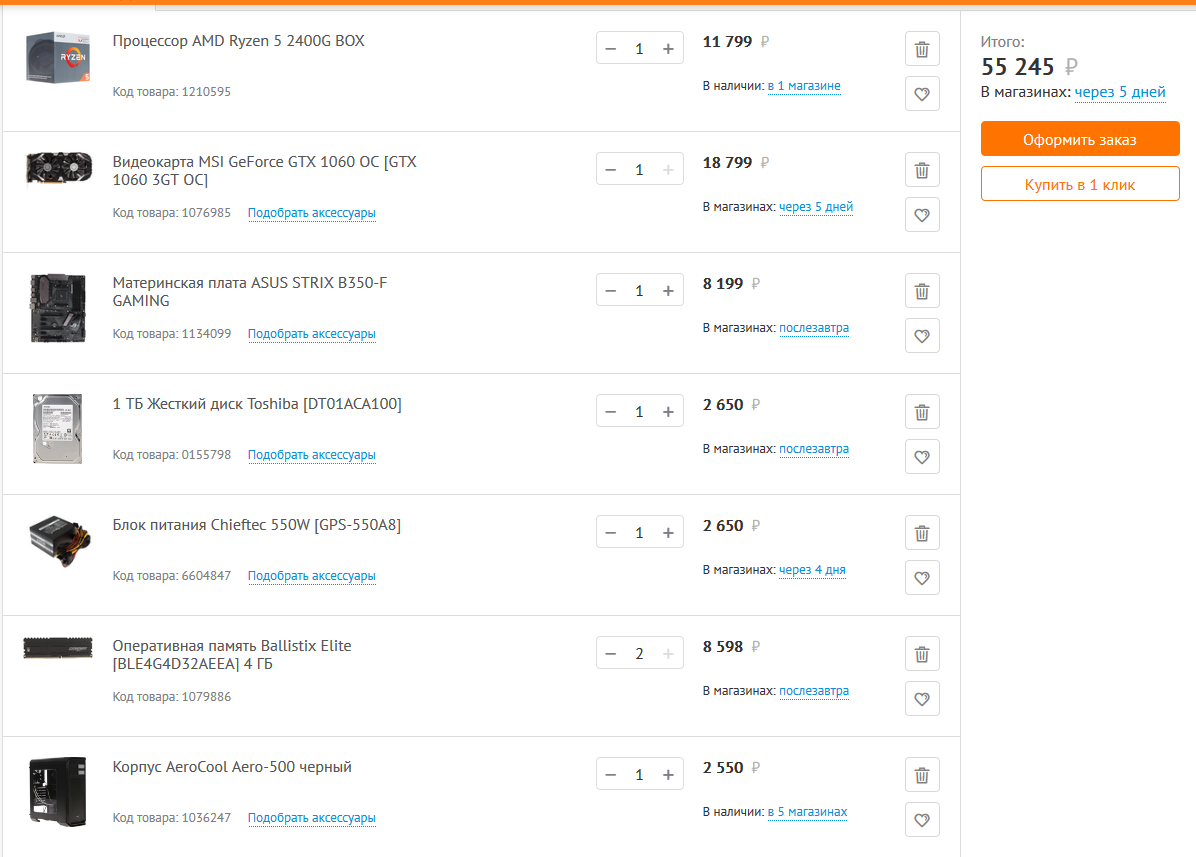Open Подобрать аксессуары for MSI GeForce GTX 1060
Image resolution: width=1196 pixels, height=857 pixels.
[311, 213]
